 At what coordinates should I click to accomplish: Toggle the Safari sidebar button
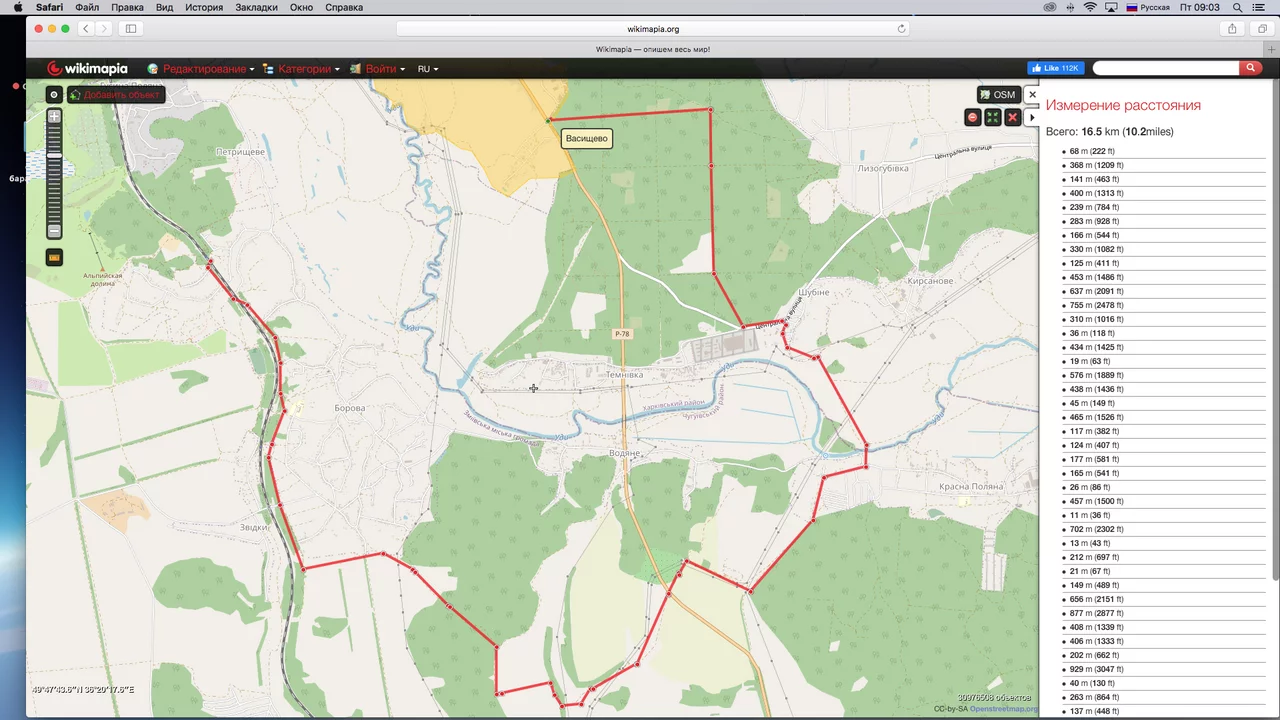coord(131,29)
